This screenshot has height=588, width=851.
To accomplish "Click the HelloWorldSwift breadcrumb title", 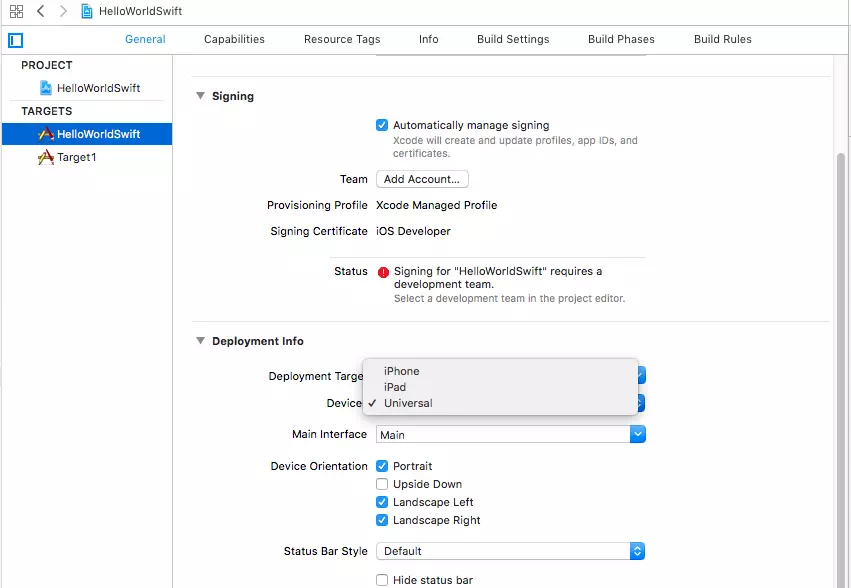I will 141,11.
